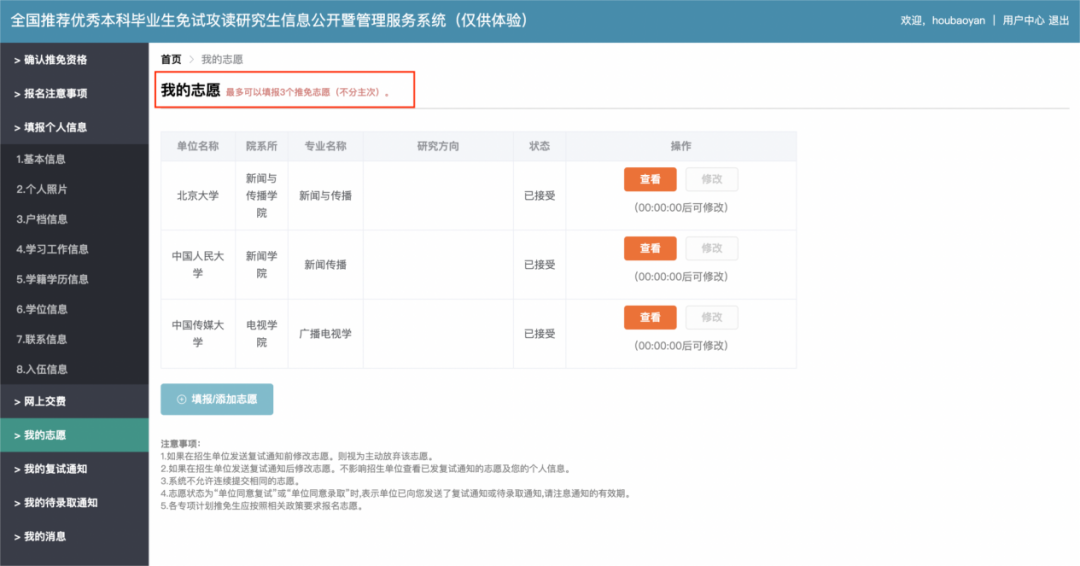
Task: Select 2.个人照片 in the sidebar
Action: [x=74, y=189]
